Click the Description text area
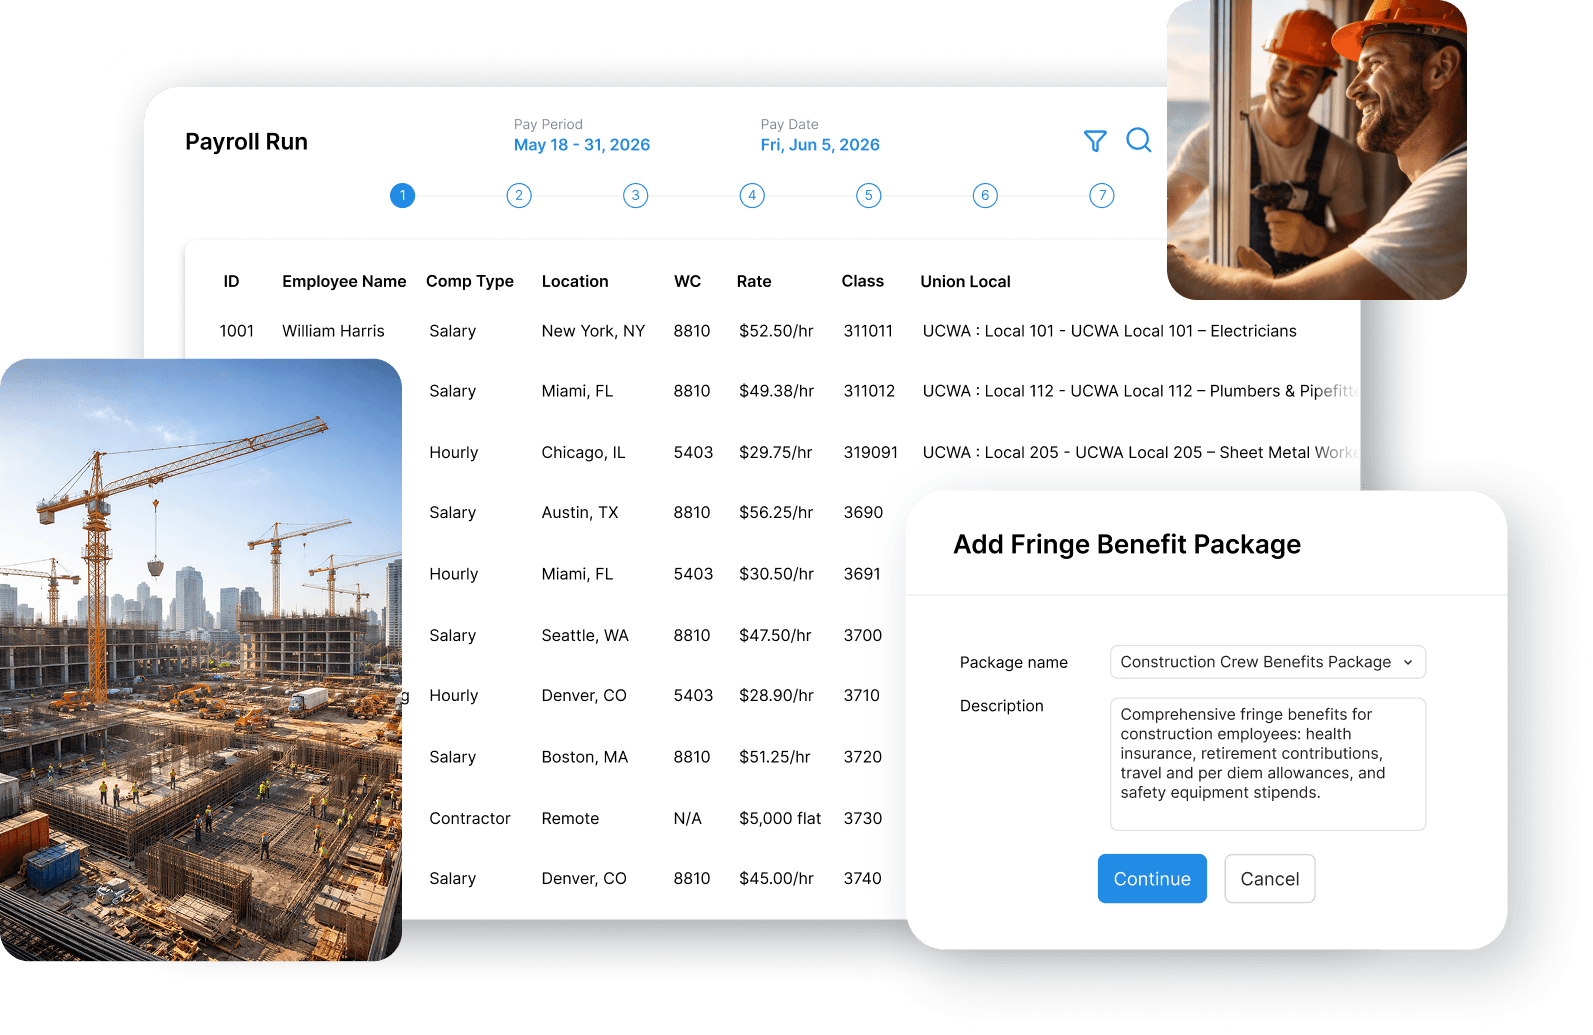Image resolution: width=1593 pixels, height=1035 pixels. [x=1268, y=764]
